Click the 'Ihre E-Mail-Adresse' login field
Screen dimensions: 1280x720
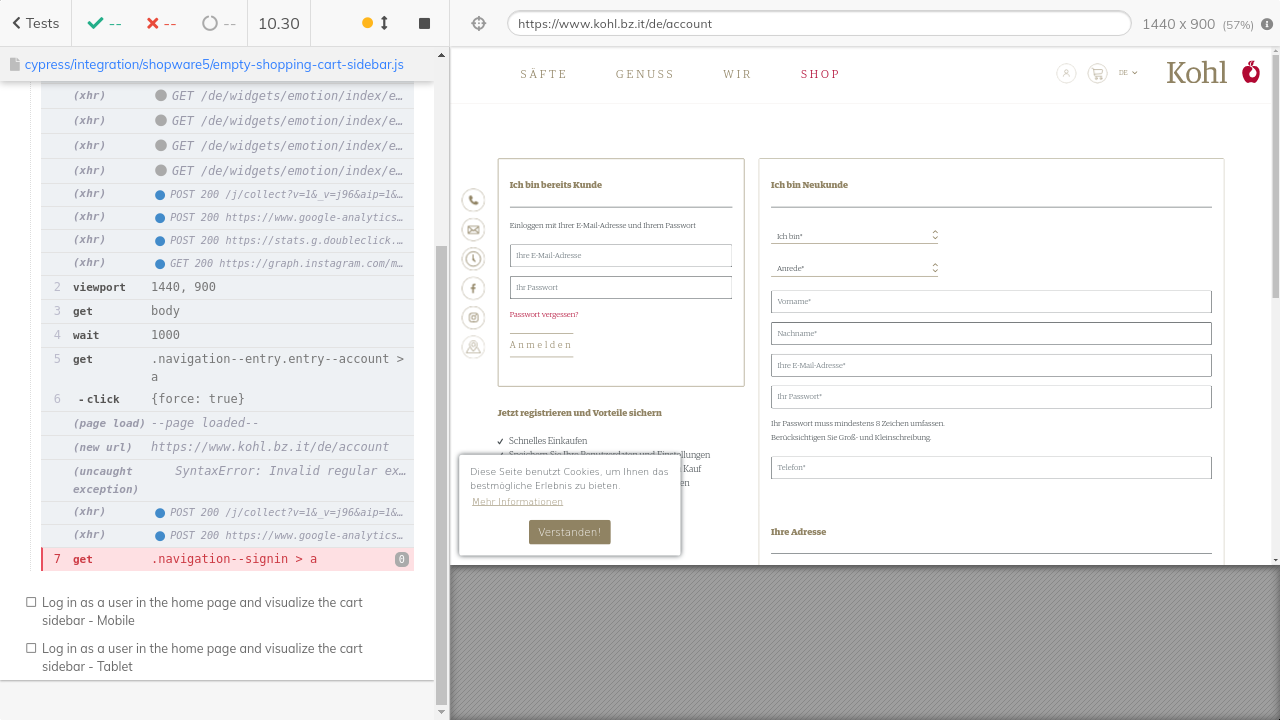click(620, 256)
